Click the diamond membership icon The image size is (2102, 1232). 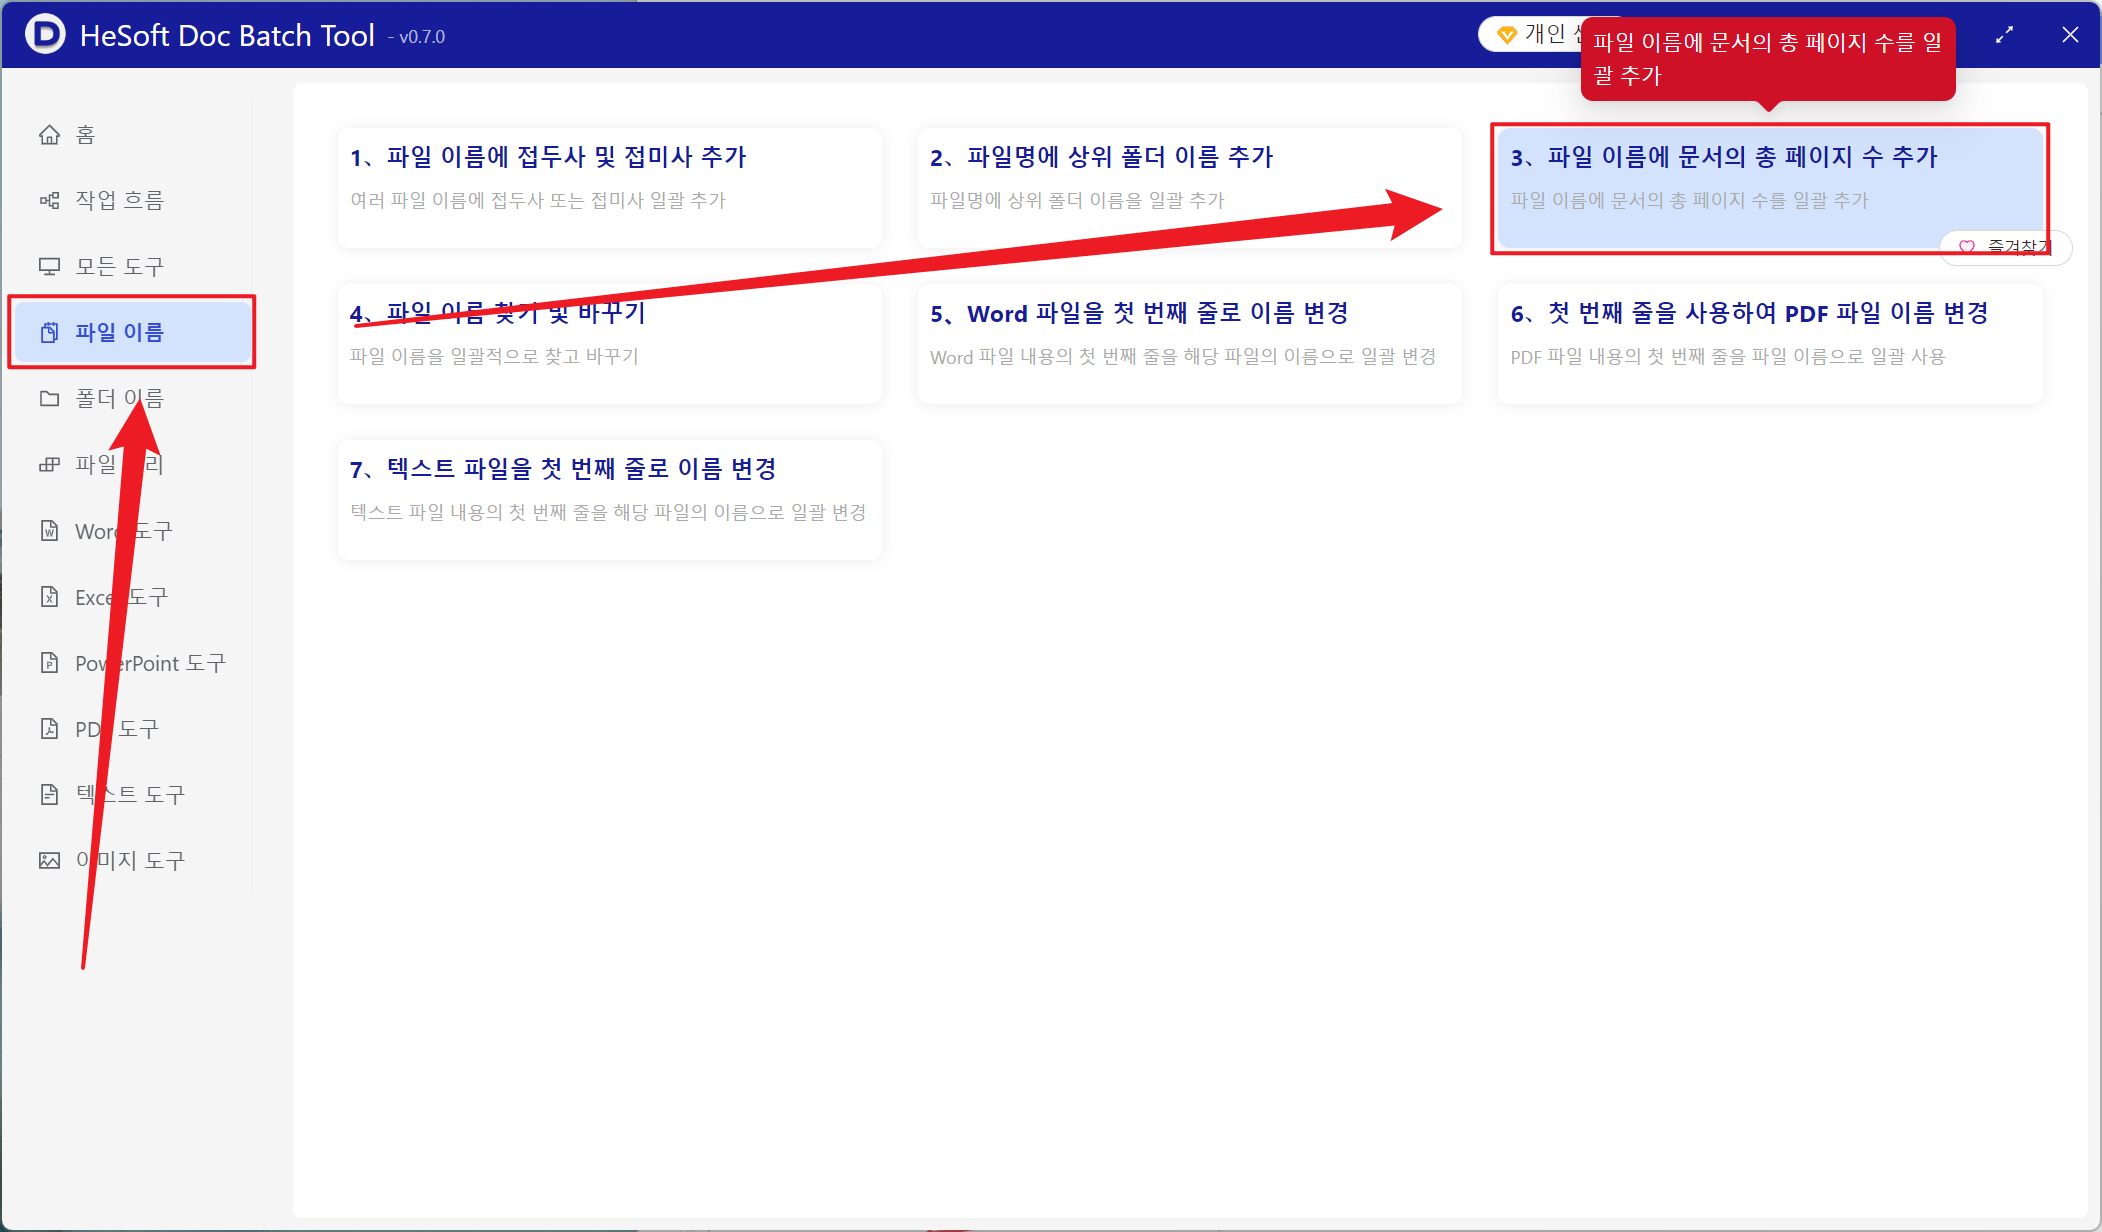point(1507,35)
